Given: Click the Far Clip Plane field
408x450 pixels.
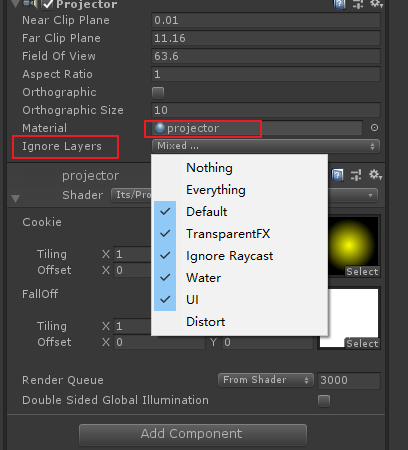Looking at the screenshot, I should [266, 38].
